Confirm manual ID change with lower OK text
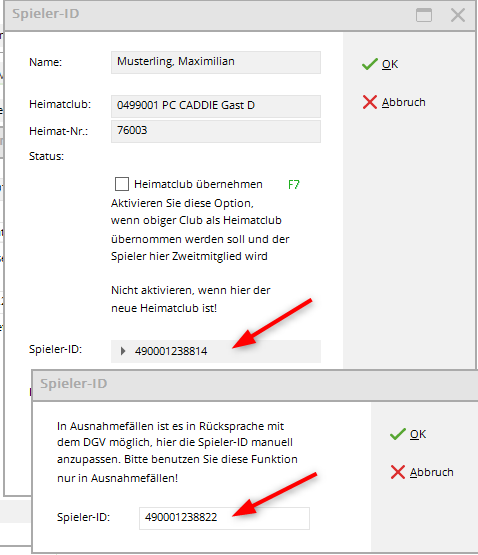Image resolution: width=478 pixels, height=555 pixels. [418, 434]
